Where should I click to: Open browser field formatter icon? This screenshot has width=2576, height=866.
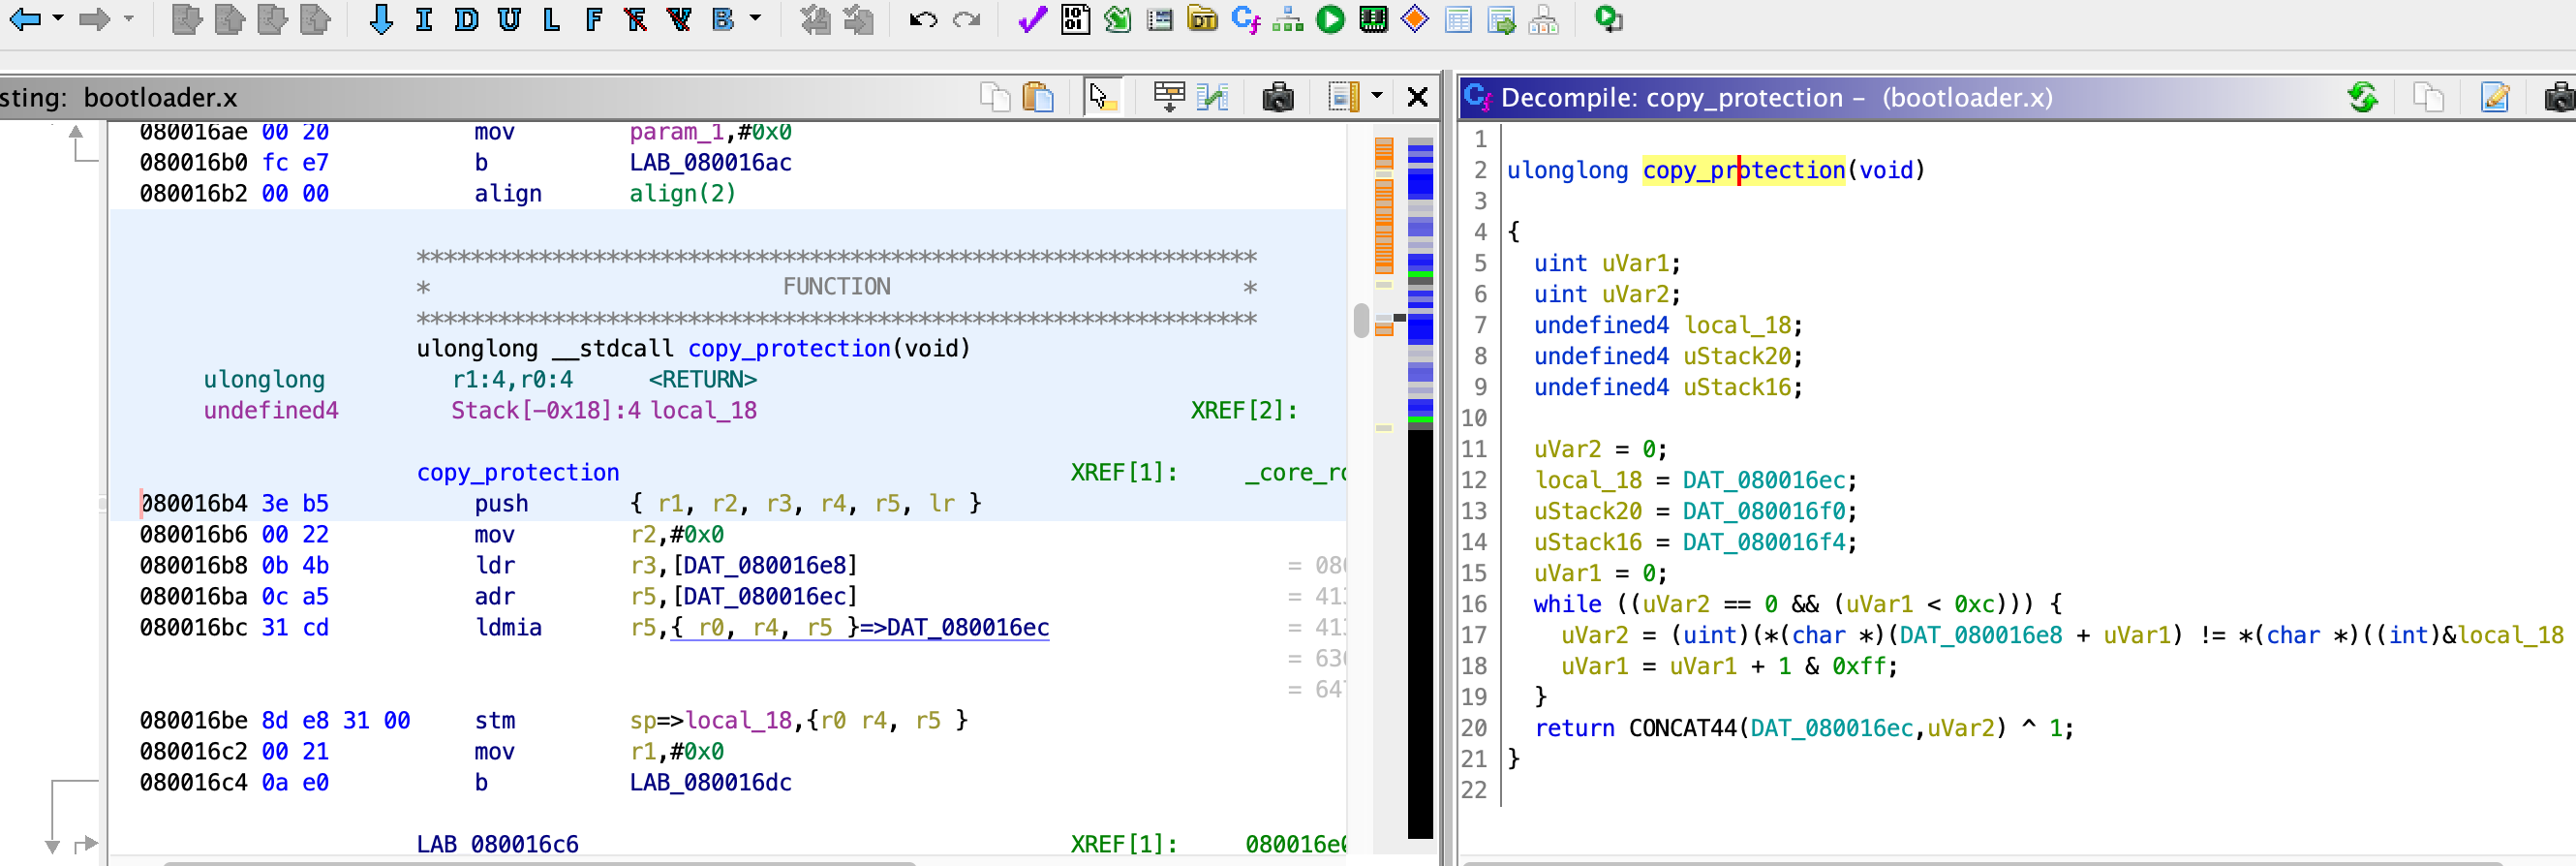click(1168, 97)
